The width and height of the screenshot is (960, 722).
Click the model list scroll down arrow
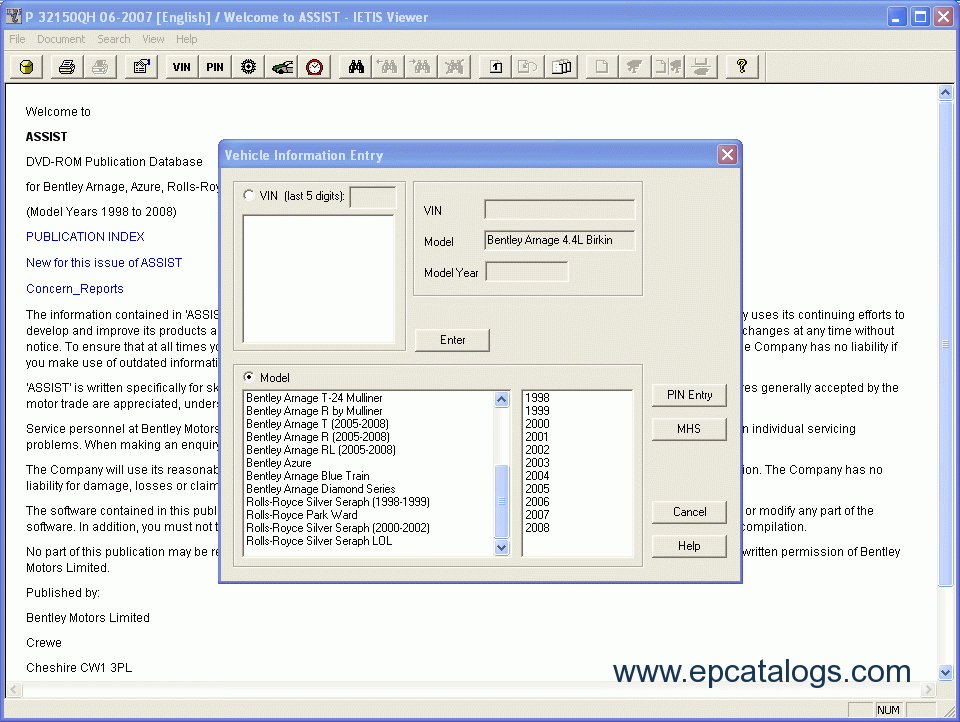tap(501, 547)
